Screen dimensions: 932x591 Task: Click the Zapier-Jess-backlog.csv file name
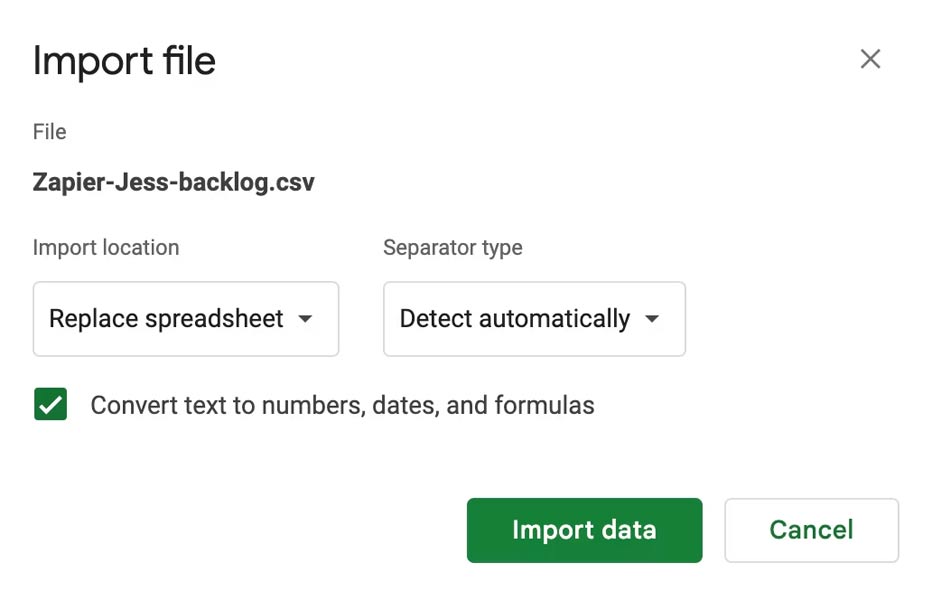pos(174,182)
